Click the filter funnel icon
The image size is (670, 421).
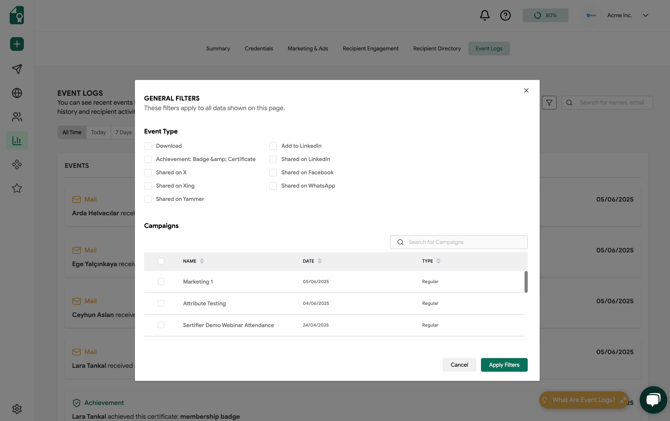(549, 102)
